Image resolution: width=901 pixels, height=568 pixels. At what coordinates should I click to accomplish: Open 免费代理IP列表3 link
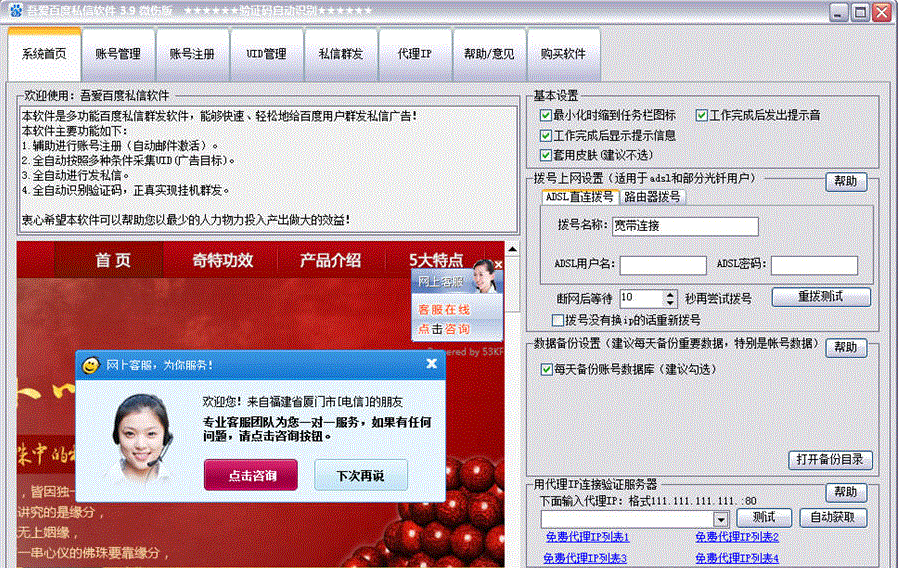(x=585, y=558)
